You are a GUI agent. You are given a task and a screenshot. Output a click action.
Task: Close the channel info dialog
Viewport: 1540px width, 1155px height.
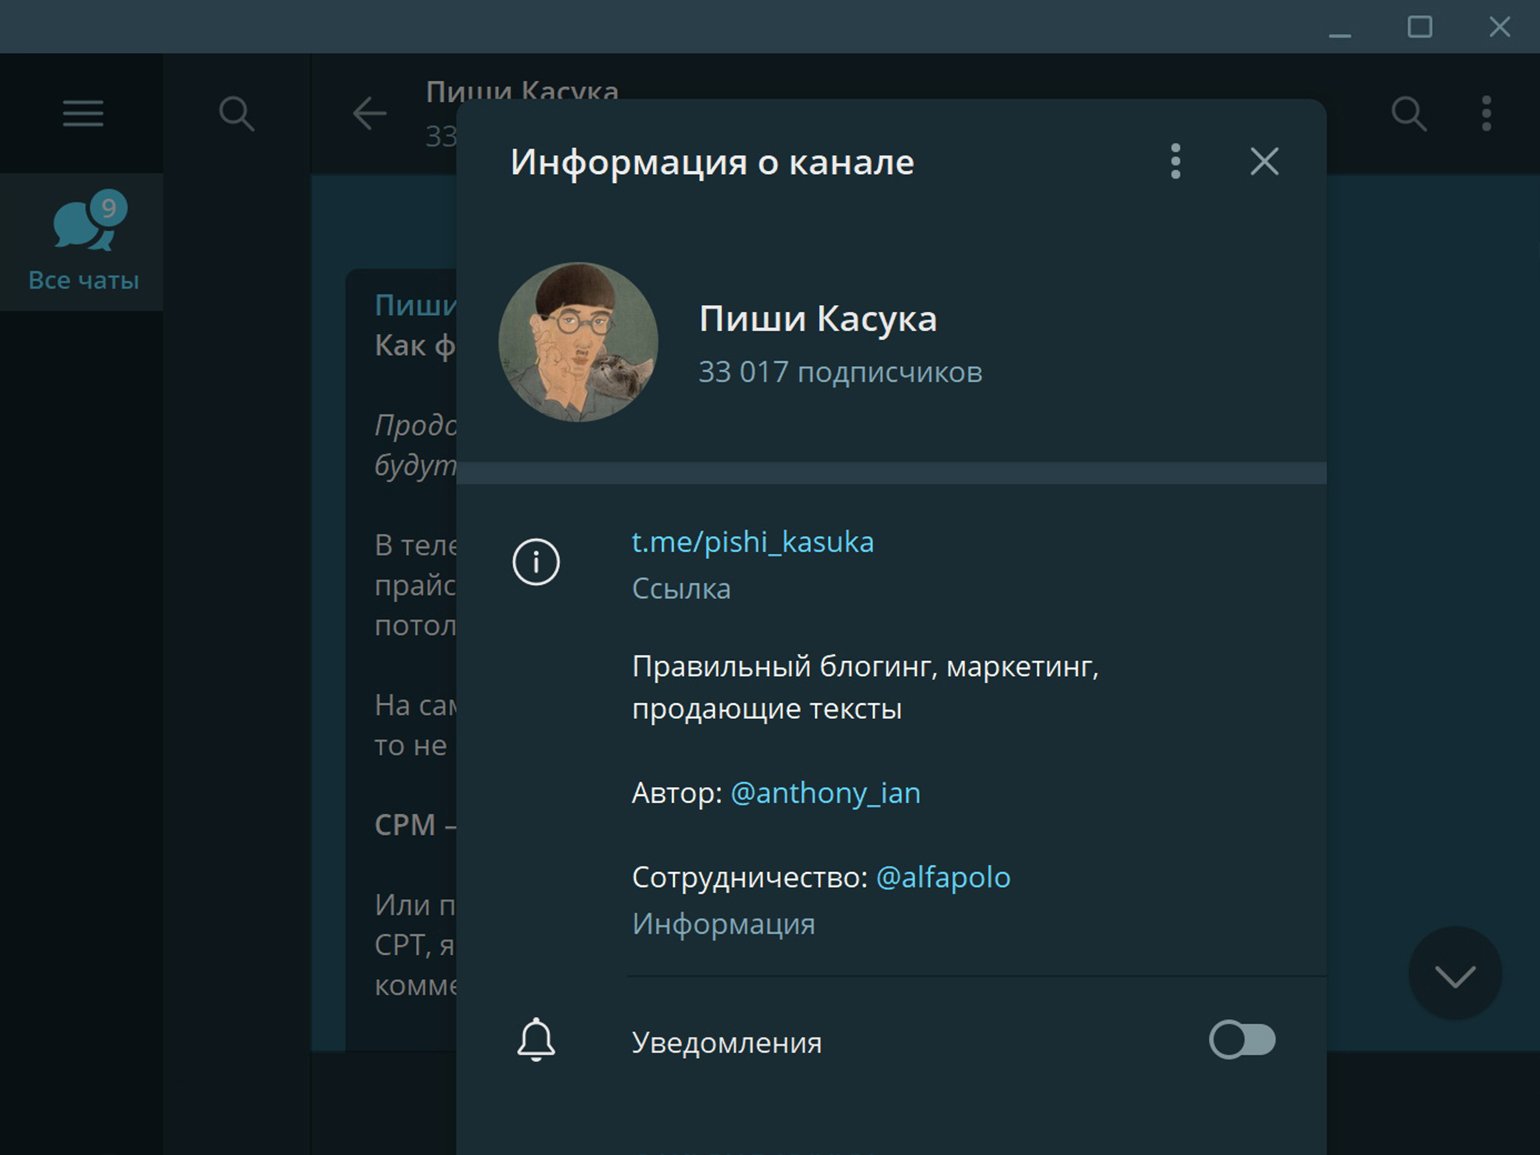1264,161
